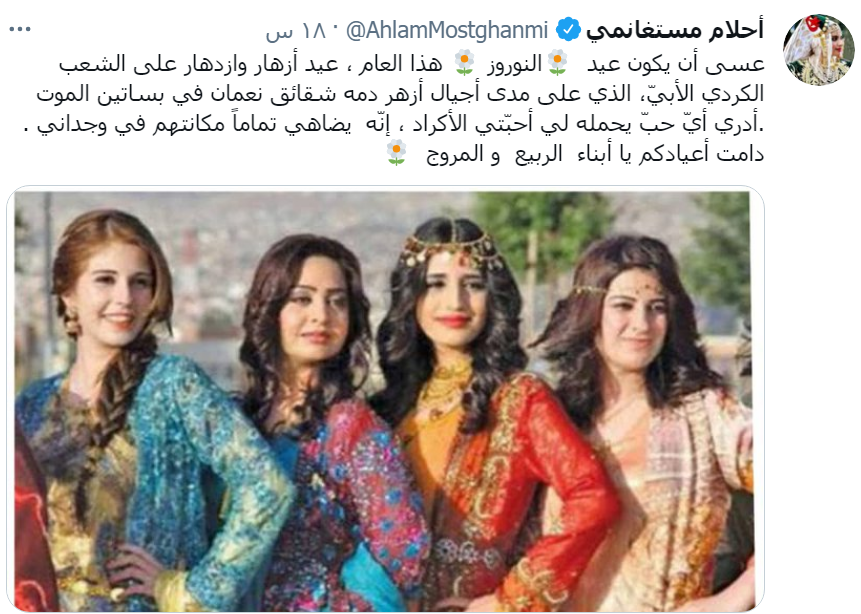The height and width of the screenshot is (614, 861).
Task: Click the blue verified badge icon
Action: point(568,29)
